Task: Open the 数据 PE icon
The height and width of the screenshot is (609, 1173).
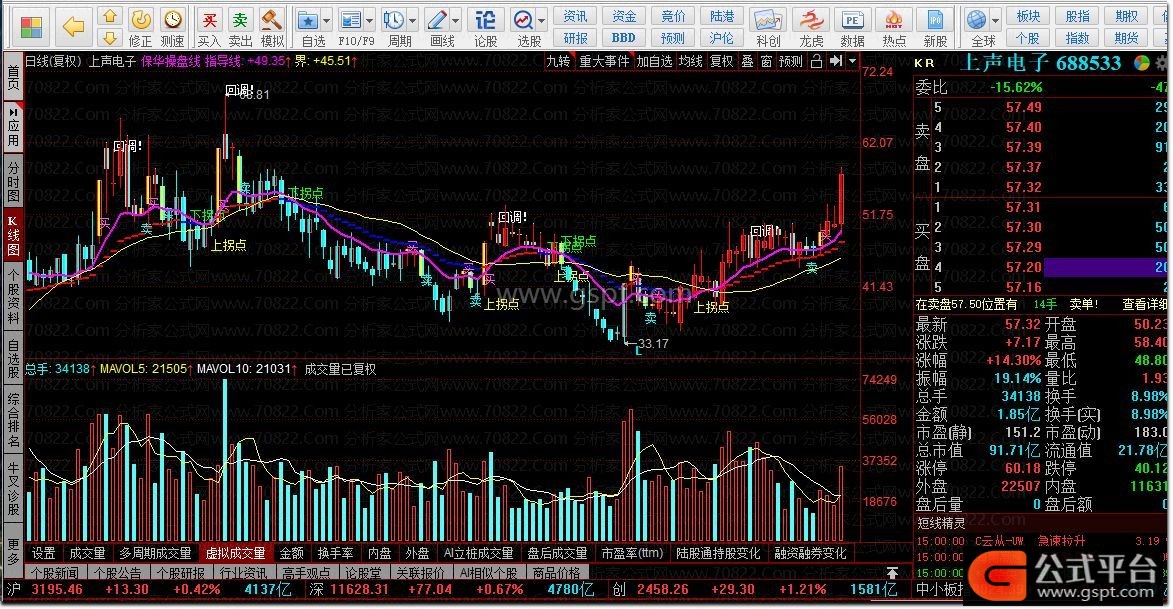Action: (x=852, y=19)
